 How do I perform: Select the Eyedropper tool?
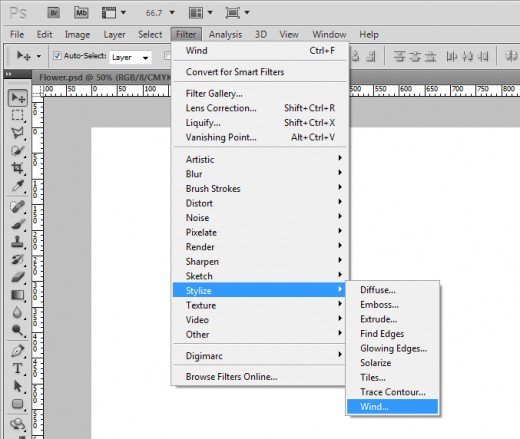click(x=17, y=186)
